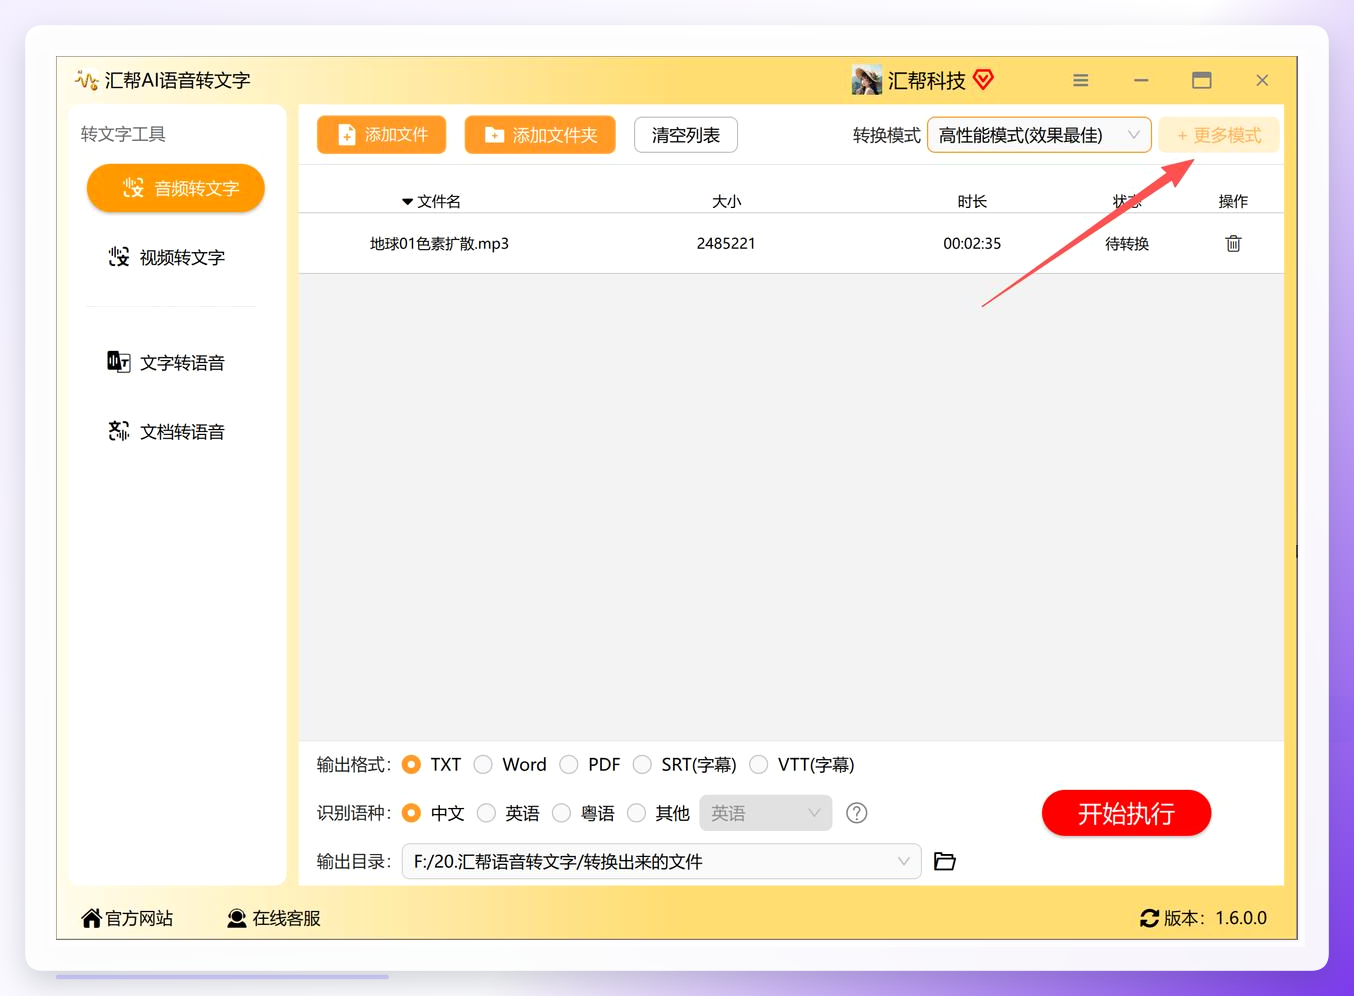This screenshot has width=1354, height=996.
Task: Select TXT output format
Action: [411, 764]
